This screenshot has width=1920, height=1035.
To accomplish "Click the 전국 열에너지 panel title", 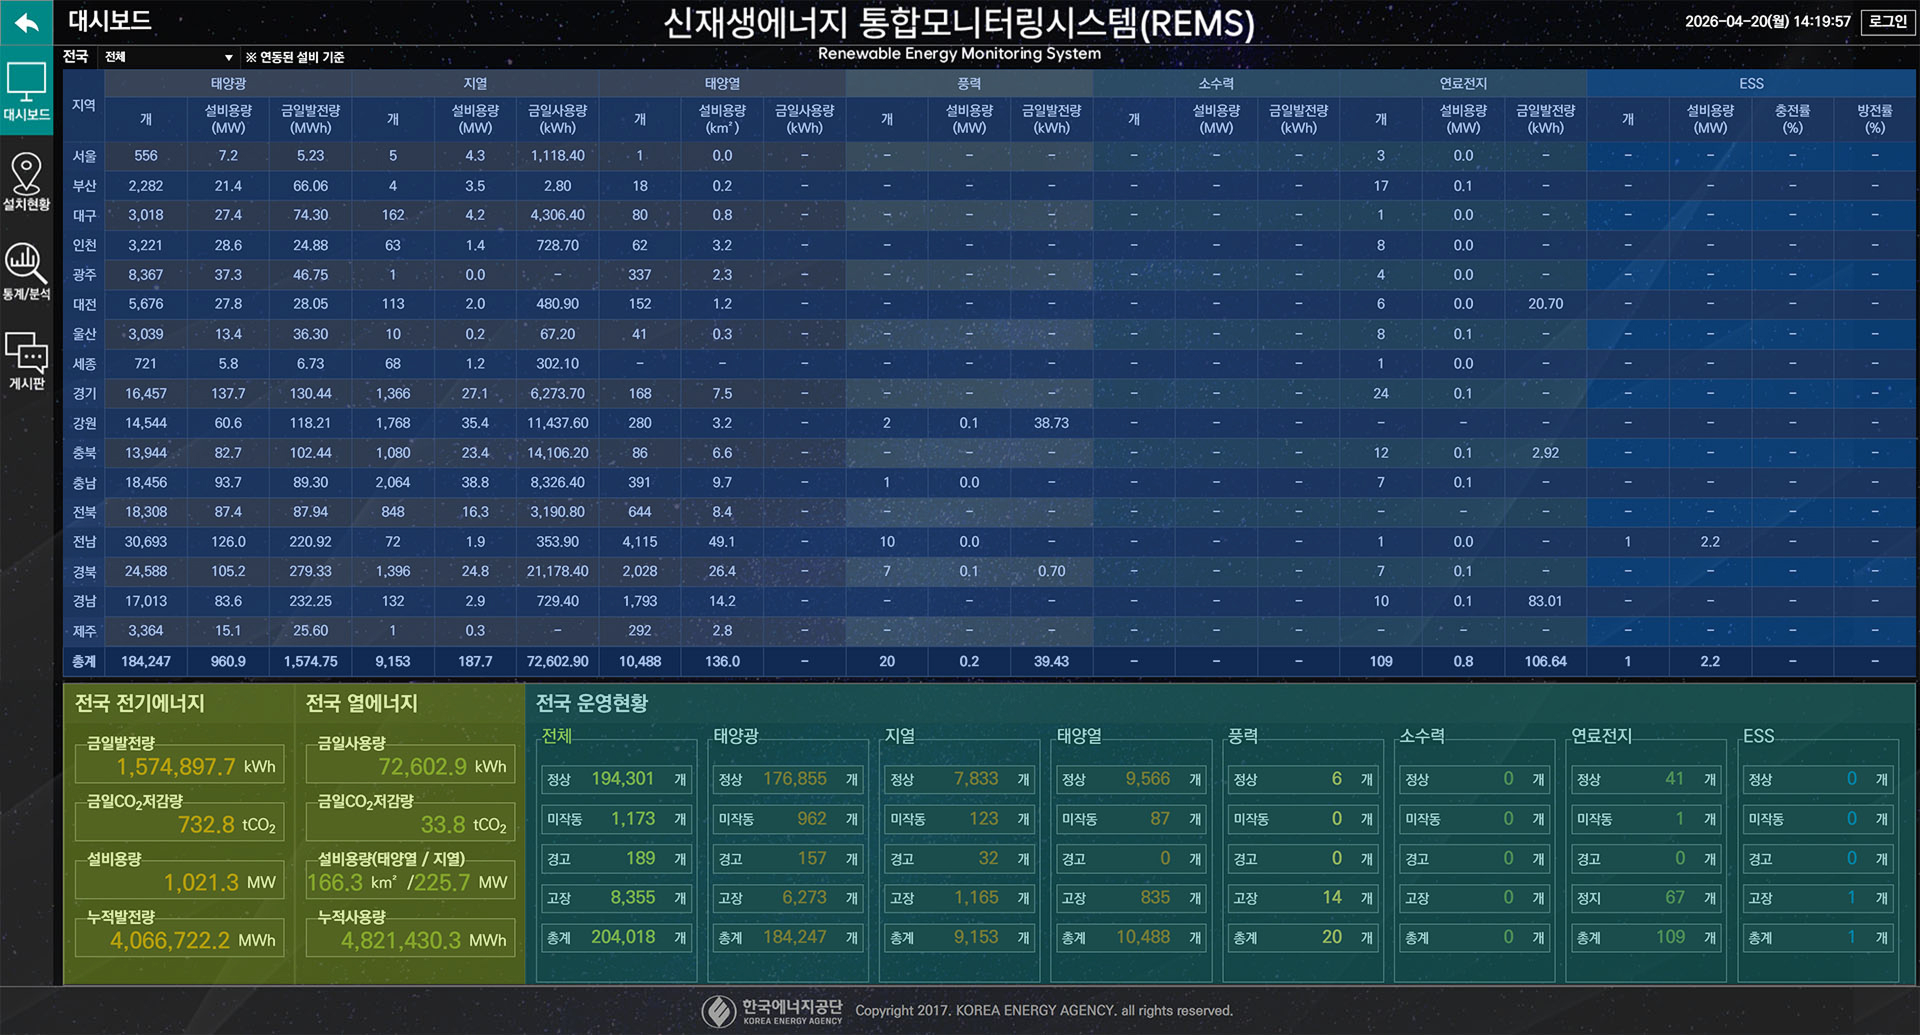I will coord(361,703).
